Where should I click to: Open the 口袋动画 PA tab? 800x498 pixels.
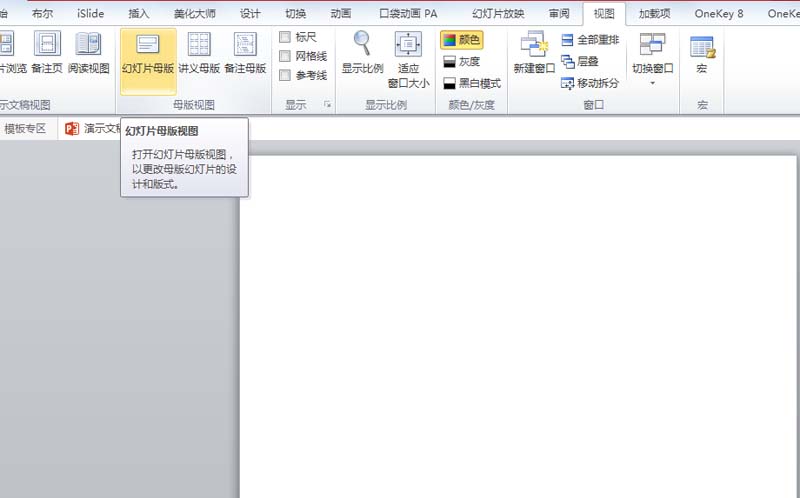pos(408,14)
